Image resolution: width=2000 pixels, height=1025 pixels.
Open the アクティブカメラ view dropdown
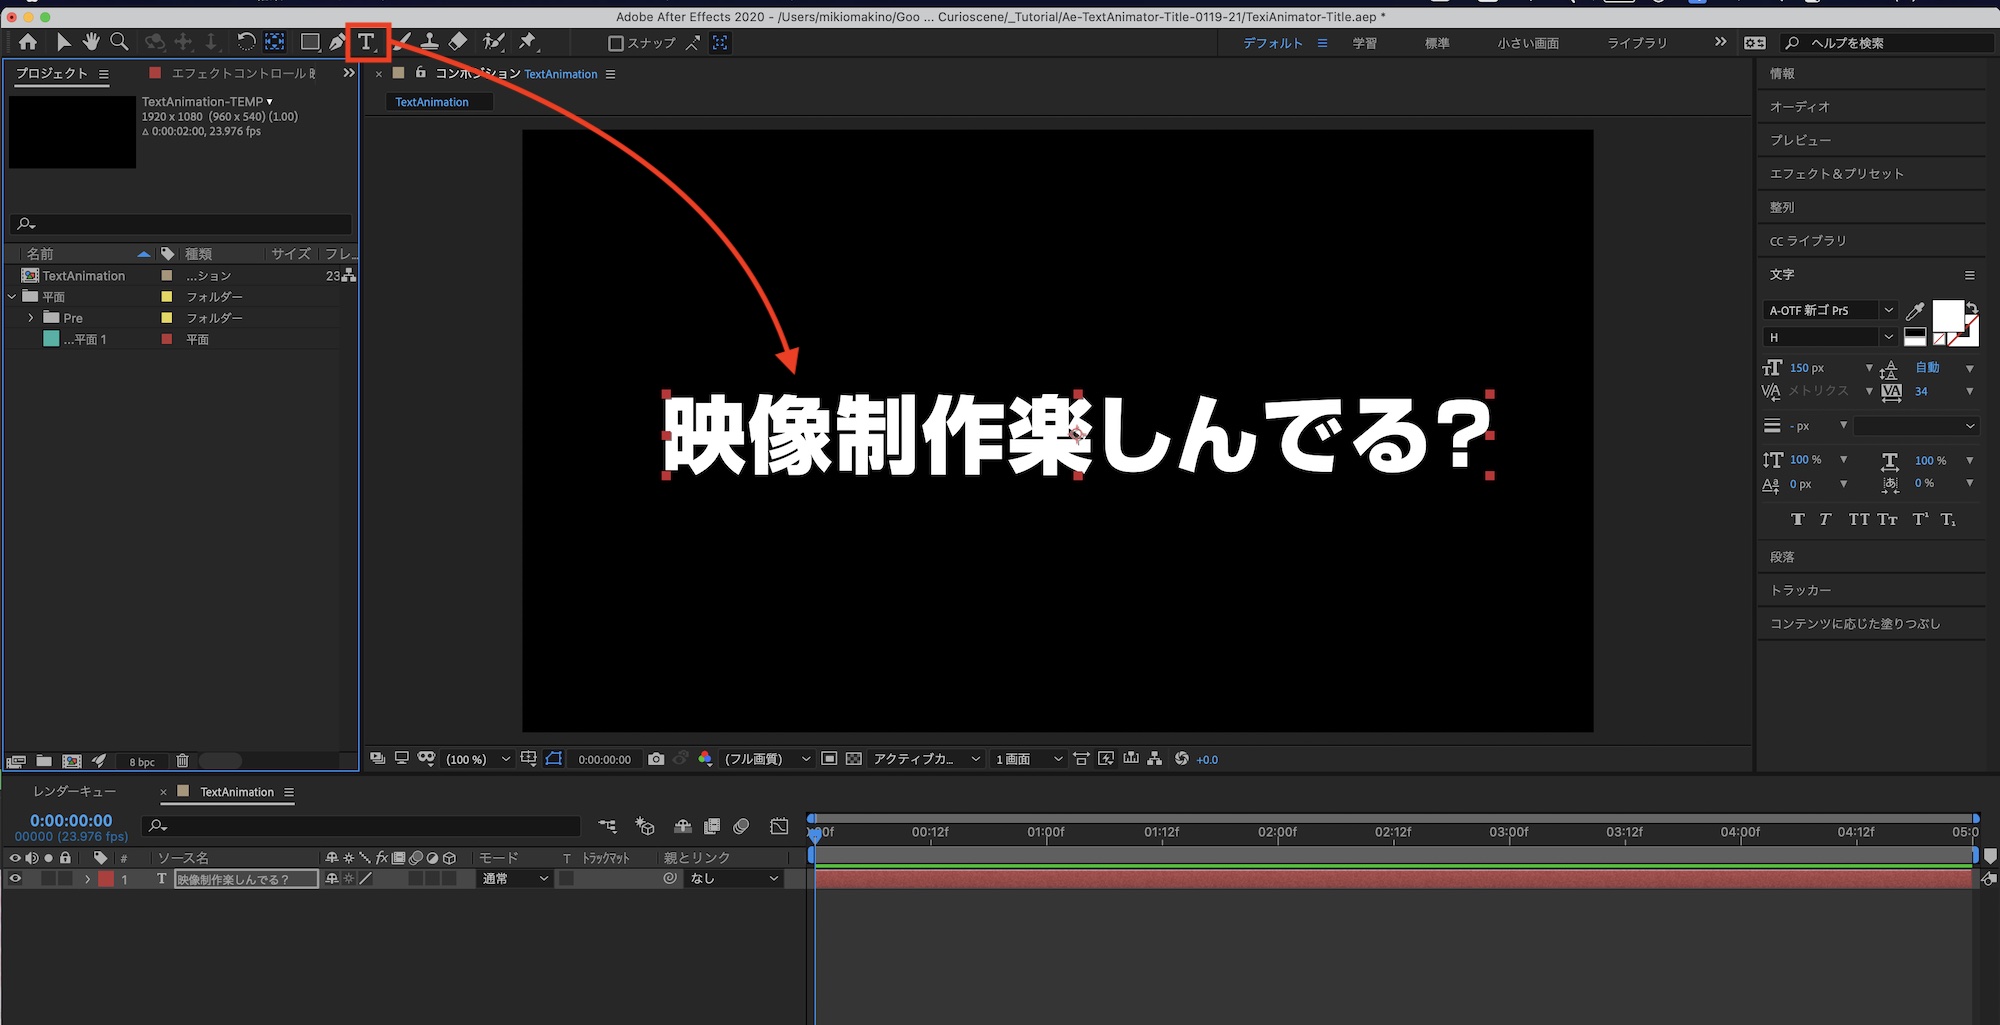[926, 759]
